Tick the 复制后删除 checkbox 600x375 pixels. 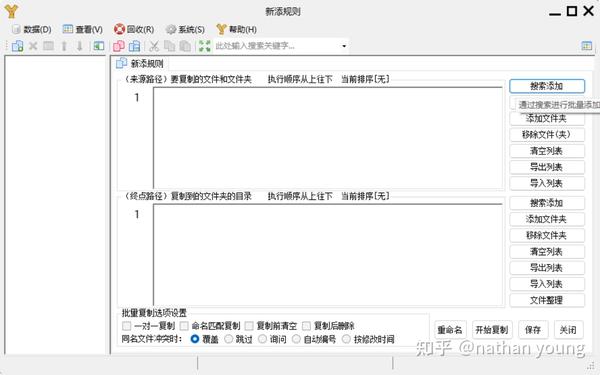coord(307,326)
